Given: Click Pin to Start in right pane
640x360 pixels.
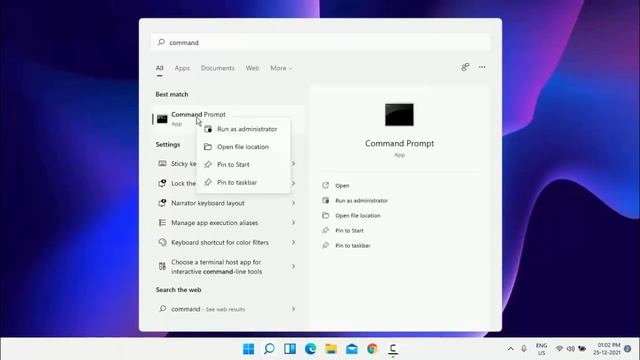Looking at the screenshot, I should point(349,231).
